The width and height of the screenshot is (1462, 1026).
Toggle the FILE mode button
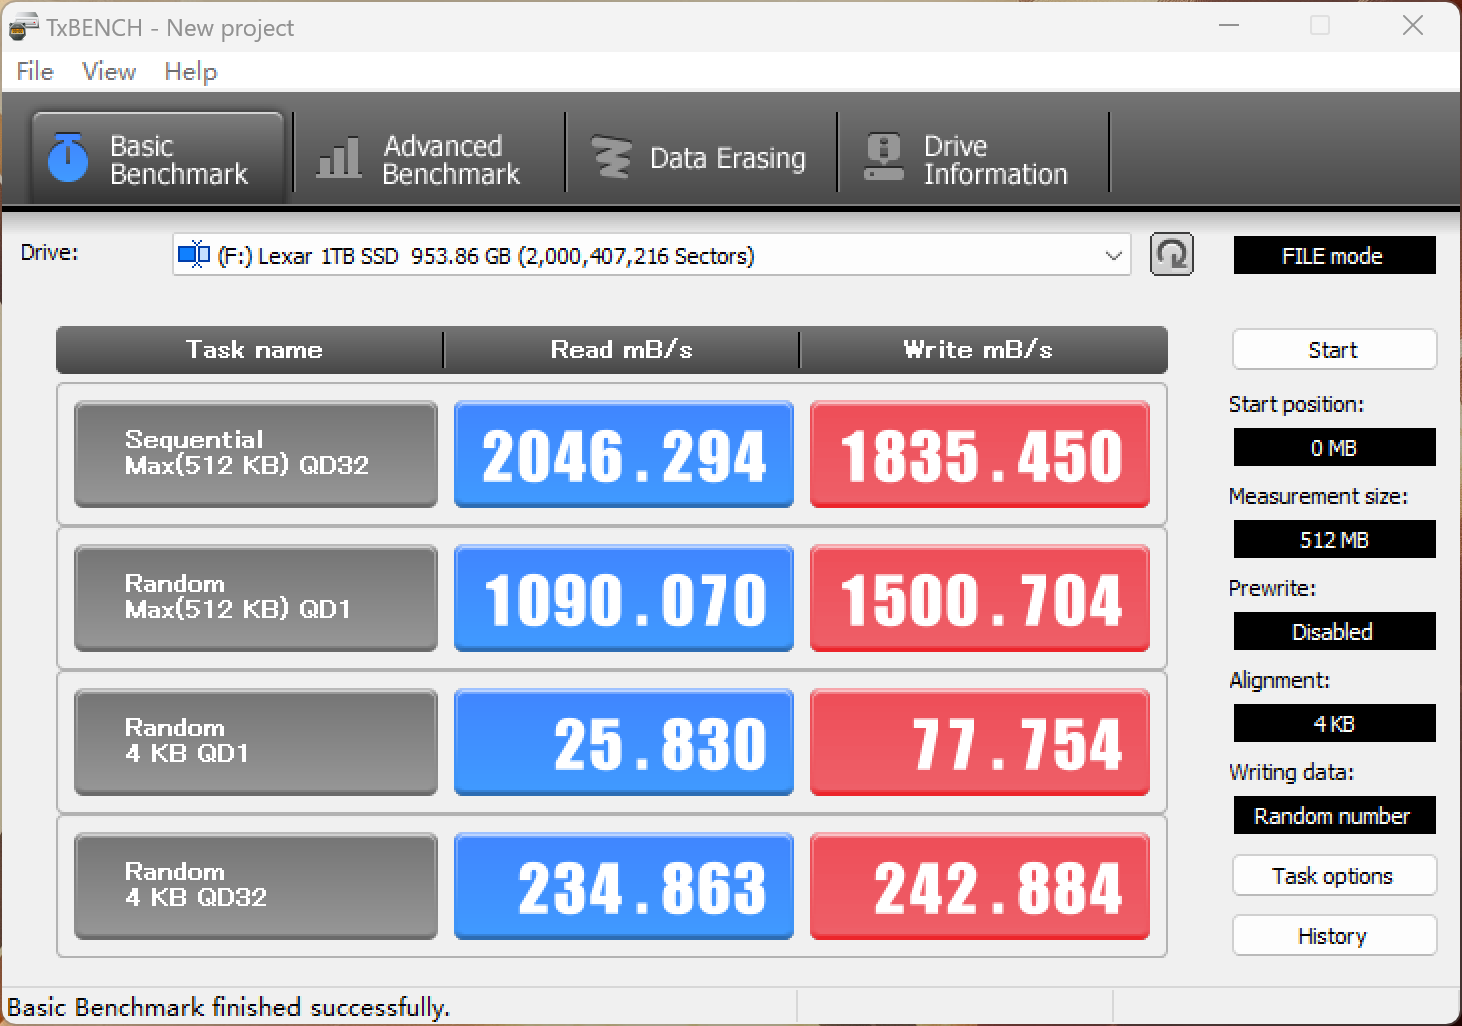click(x=1333, y=256)
